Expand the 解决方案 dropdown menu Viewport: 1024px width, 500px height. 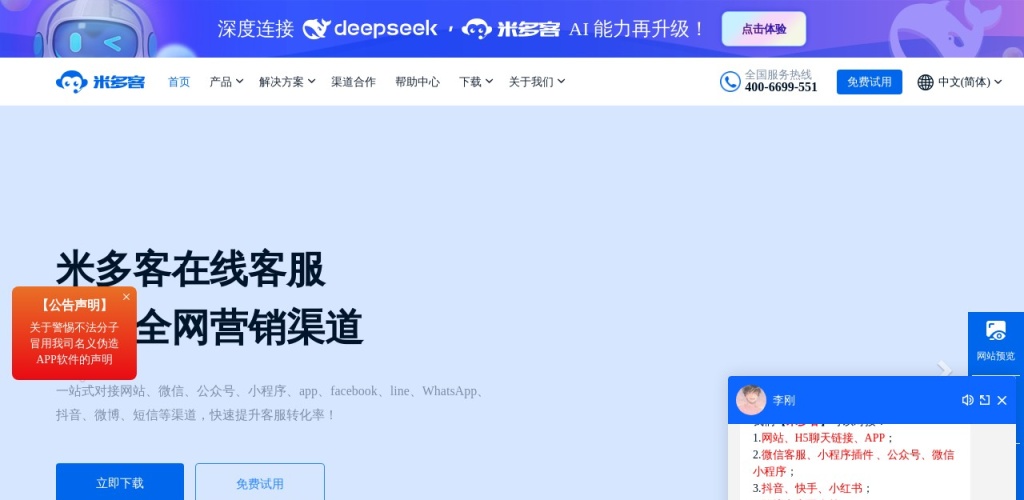coord(287,82)
